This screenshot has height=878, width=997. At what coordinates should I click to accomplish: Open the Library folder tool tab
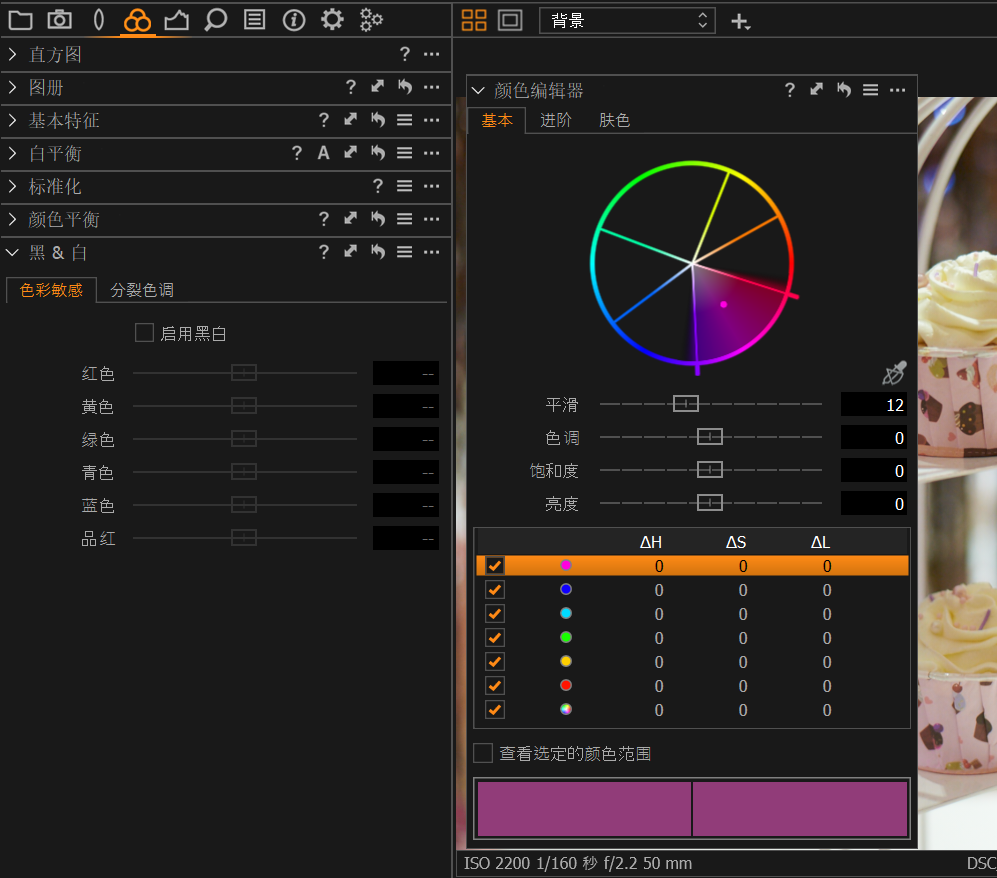[x=20, y=19]
